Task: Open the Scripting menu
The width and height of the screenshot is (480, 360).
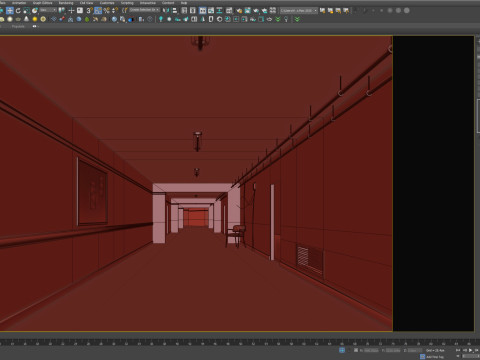Action: (x=127, y=3)
